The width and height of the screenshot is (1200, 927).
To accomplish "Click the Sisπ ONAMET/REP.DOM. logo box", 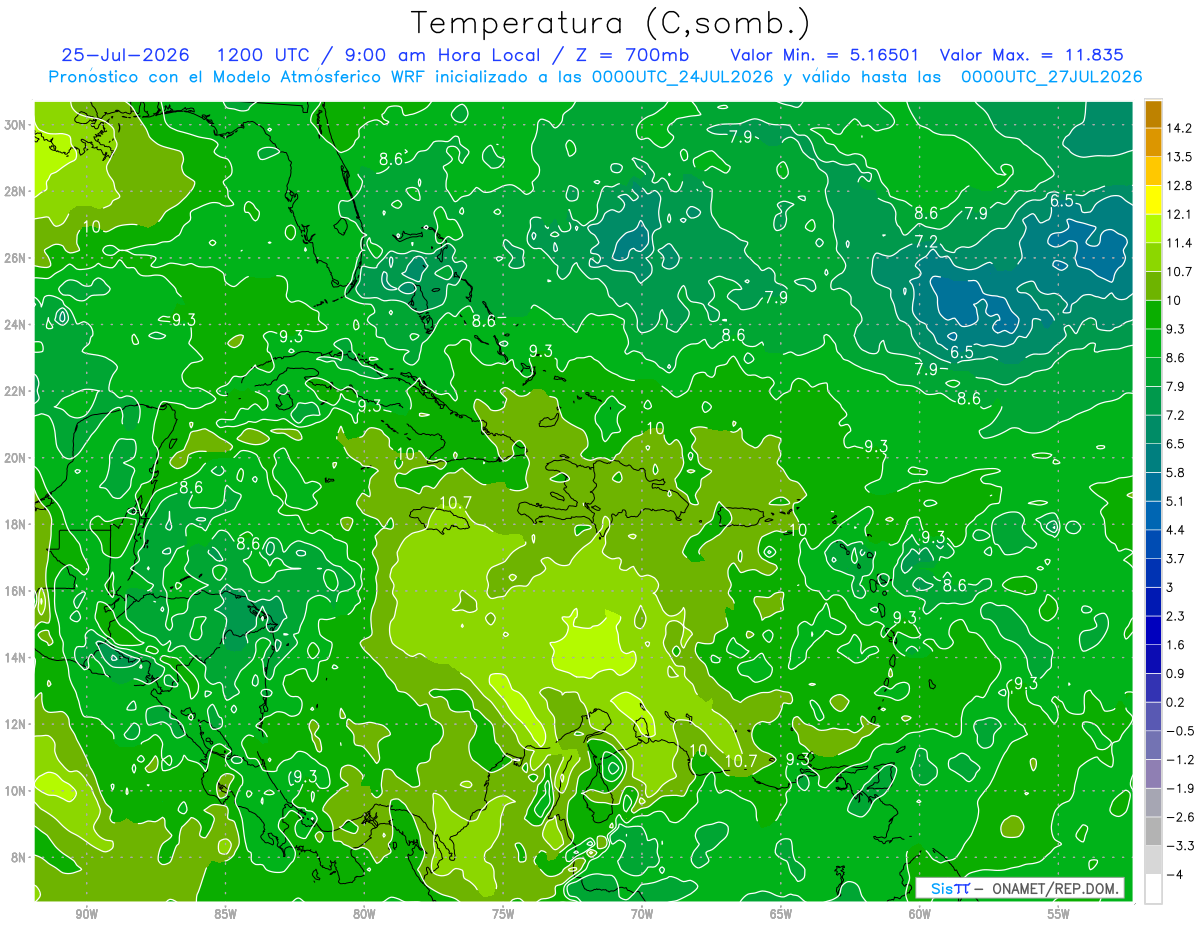I will pos(1019,888).
